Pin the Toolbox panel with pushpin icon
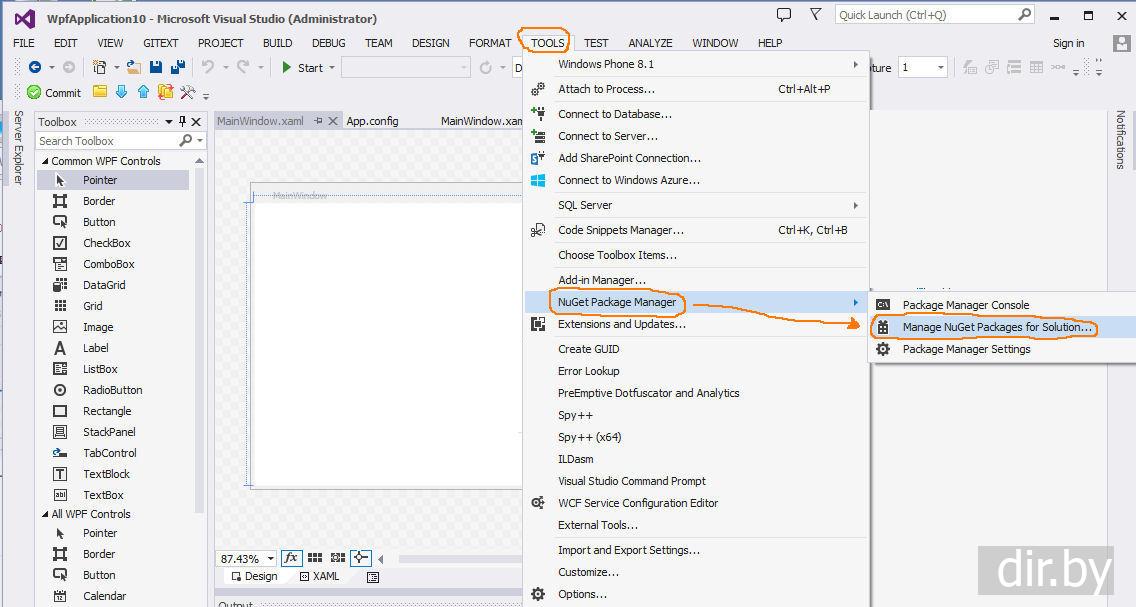Image resolution: width=1136 pixels, height=607 pixels. [x=182, y=121]
